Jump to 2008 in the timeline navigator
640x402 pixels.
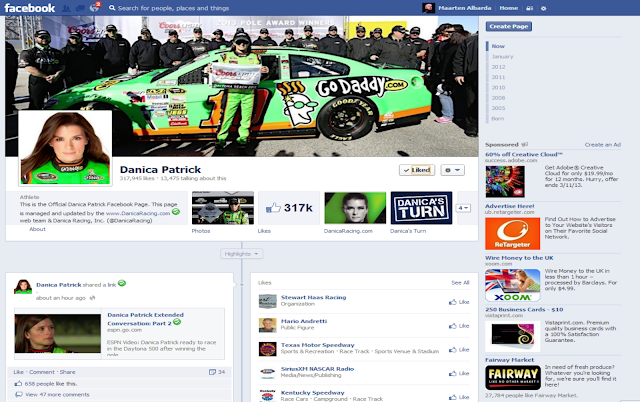point(498,98)
